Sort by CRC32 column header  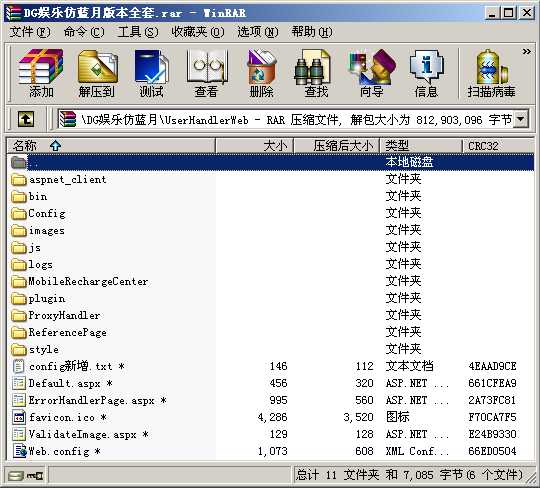coord(498,146)
